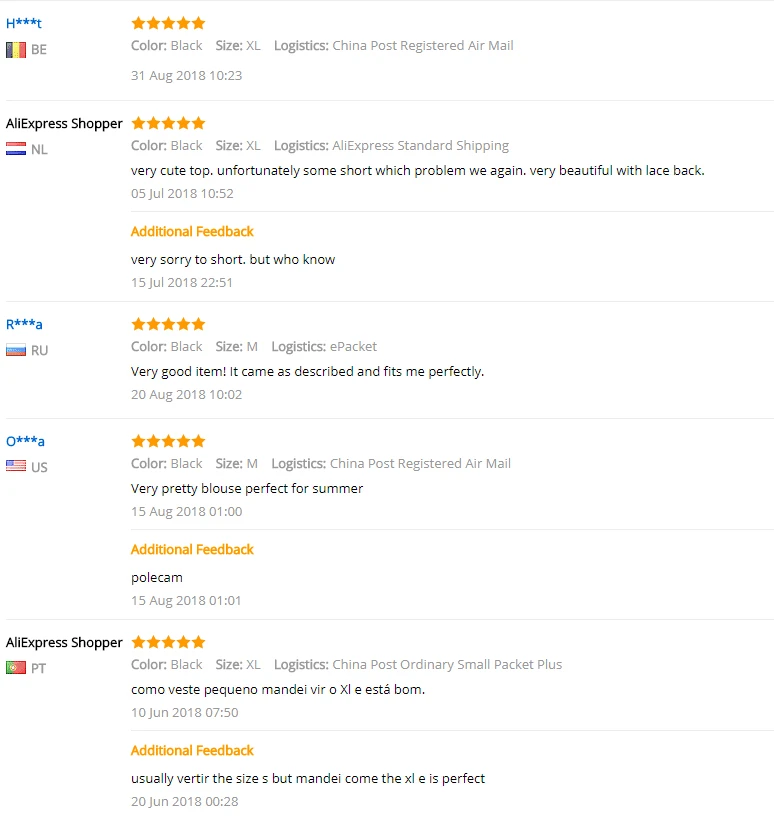Click the Netherlands flag icon beside NL
This screenshot has height=820, width=774.
pyautogui.click(x=16, y=149)
